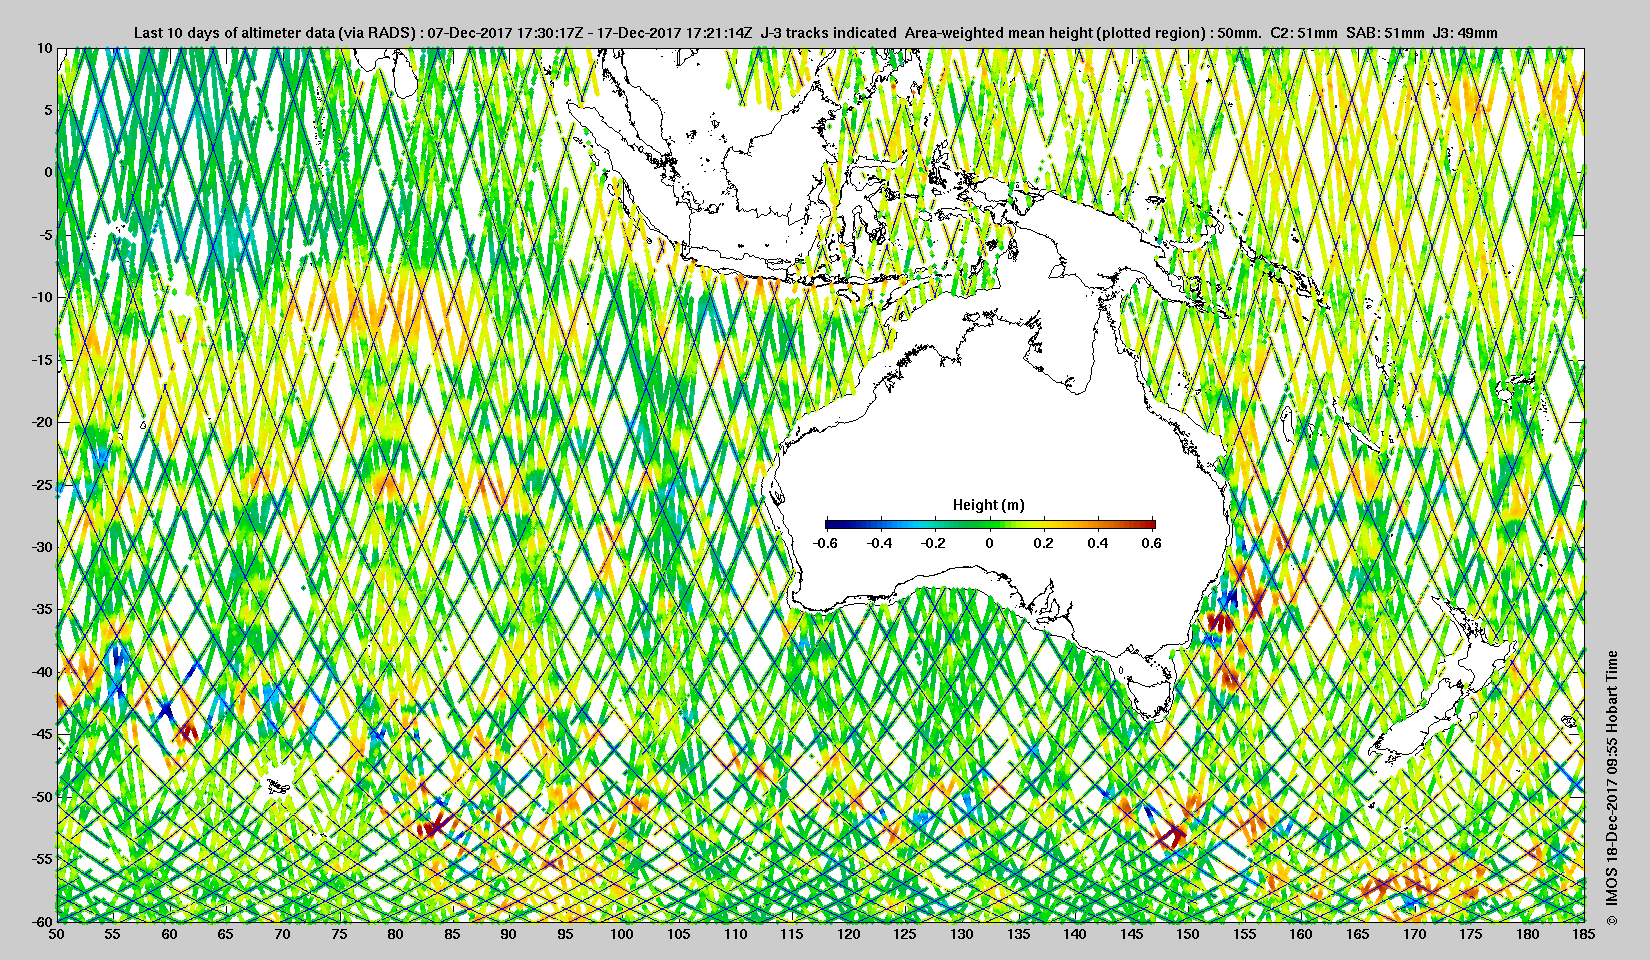The image size is (1650, 960).
Task: Click 'Area-weighted mean height' title text
Action: [997, 33]
